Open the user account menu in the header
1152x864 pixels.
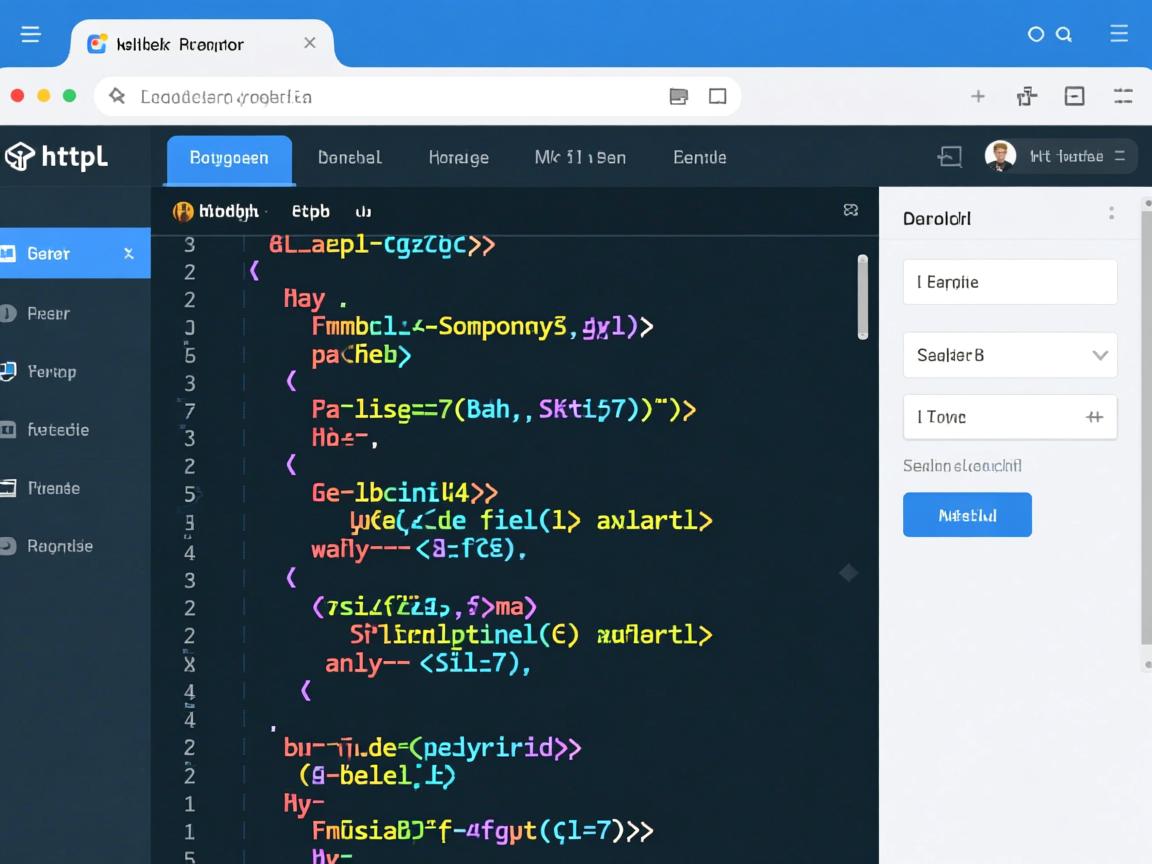click(1119, 156)
